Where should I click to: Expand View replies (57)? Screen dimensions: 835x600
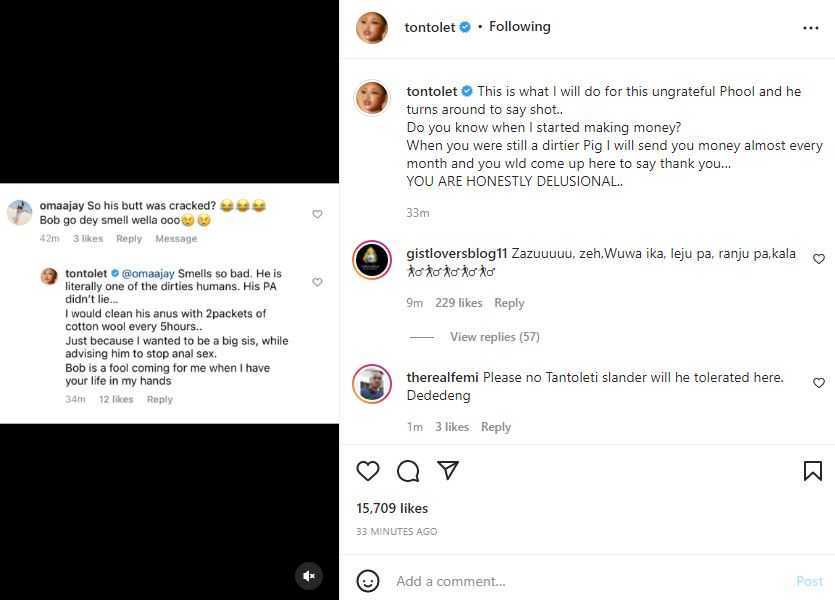pos(494,337)
